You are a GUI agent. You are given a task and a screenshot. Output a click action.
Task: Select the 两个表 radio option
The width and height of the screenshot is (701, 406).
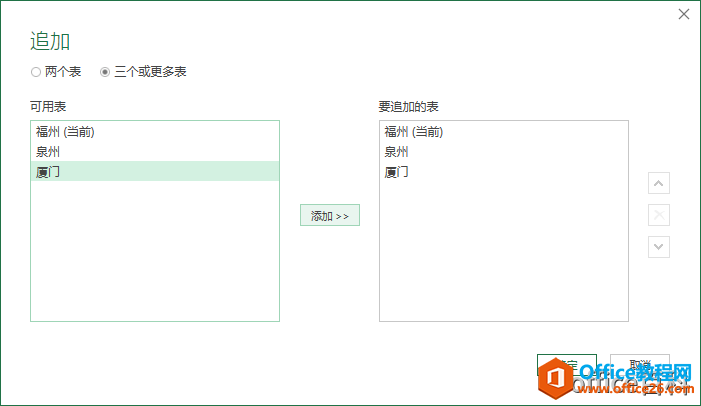[x=36, y=72]
